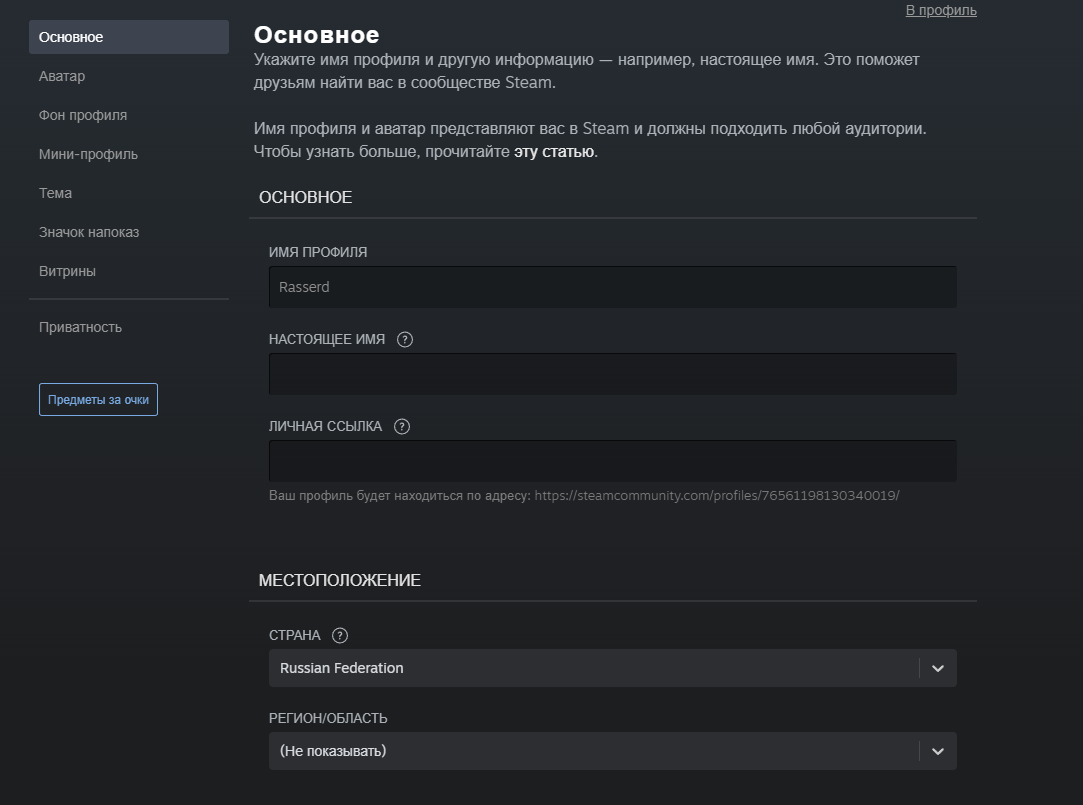Focus the Настоящее имя text field
Image resolution: width=1083 pixels, height=805 pixels.
click(x=612, y=374)
